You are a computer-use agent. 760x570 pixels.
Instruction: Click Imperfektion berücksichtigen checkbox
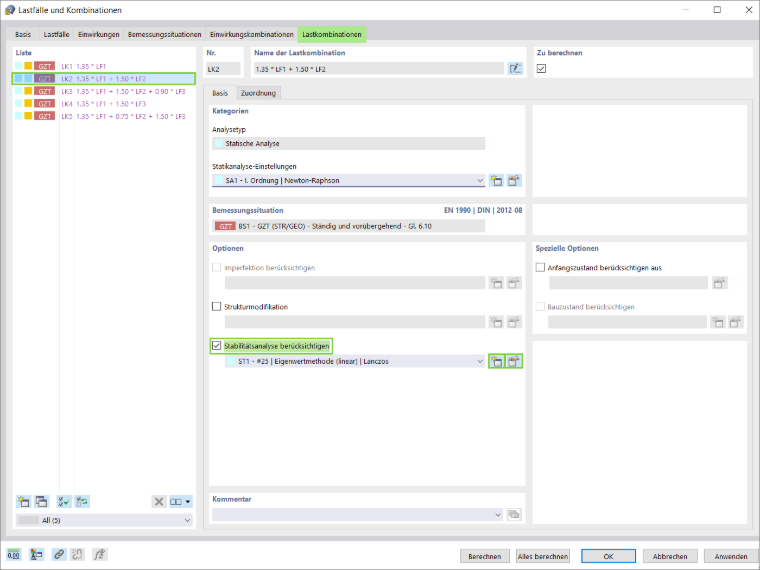217,267
